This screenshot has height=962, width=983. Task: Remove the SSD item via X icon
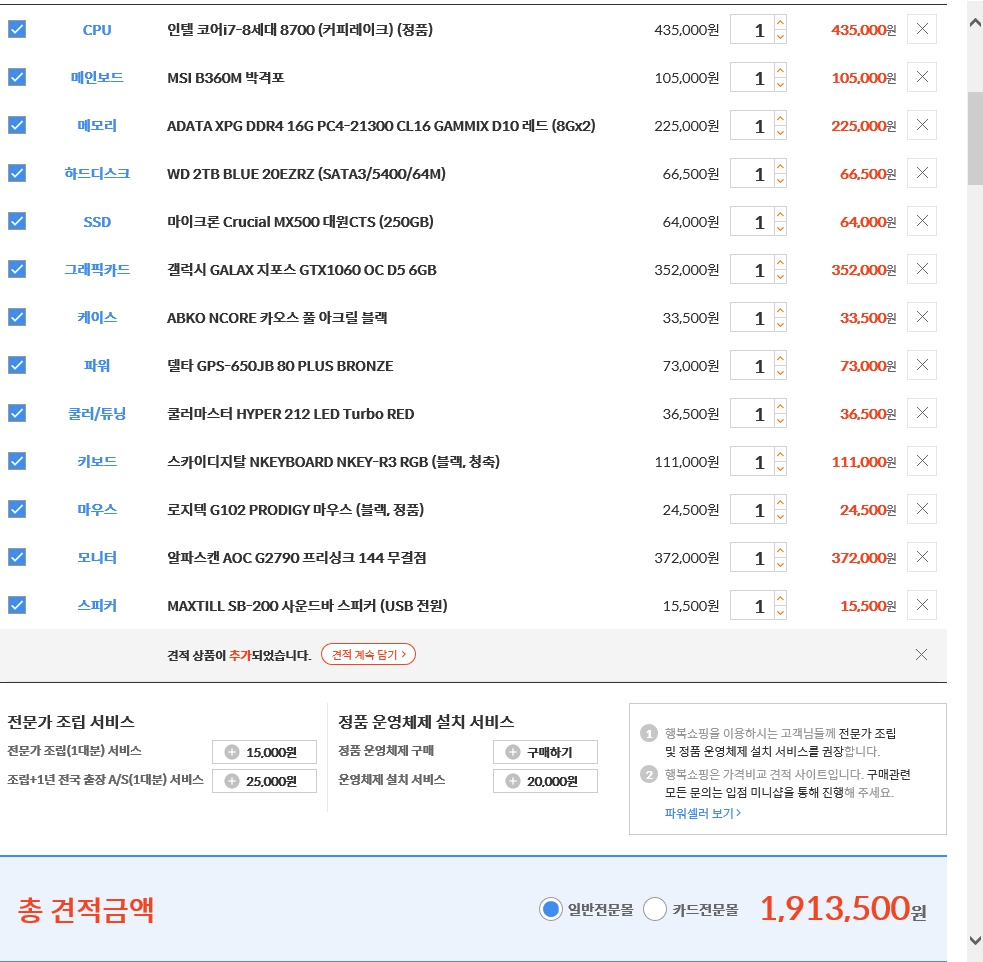(x=922, y=221)
